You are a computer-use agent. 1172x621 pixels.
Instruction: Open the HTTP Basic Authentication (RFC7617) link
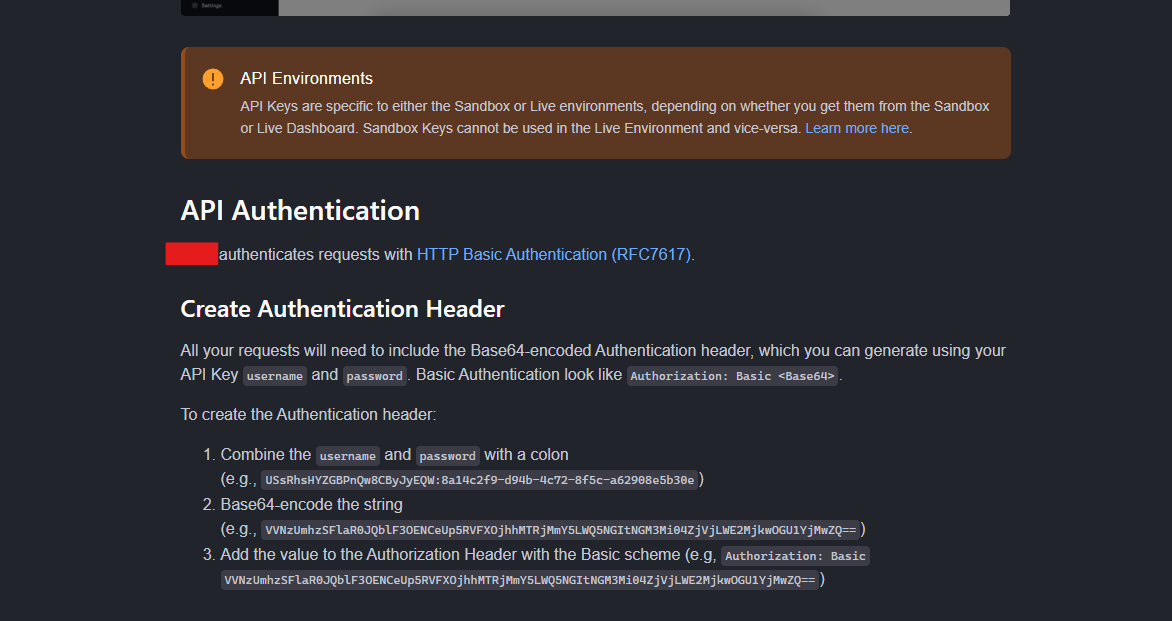(554, 254)
